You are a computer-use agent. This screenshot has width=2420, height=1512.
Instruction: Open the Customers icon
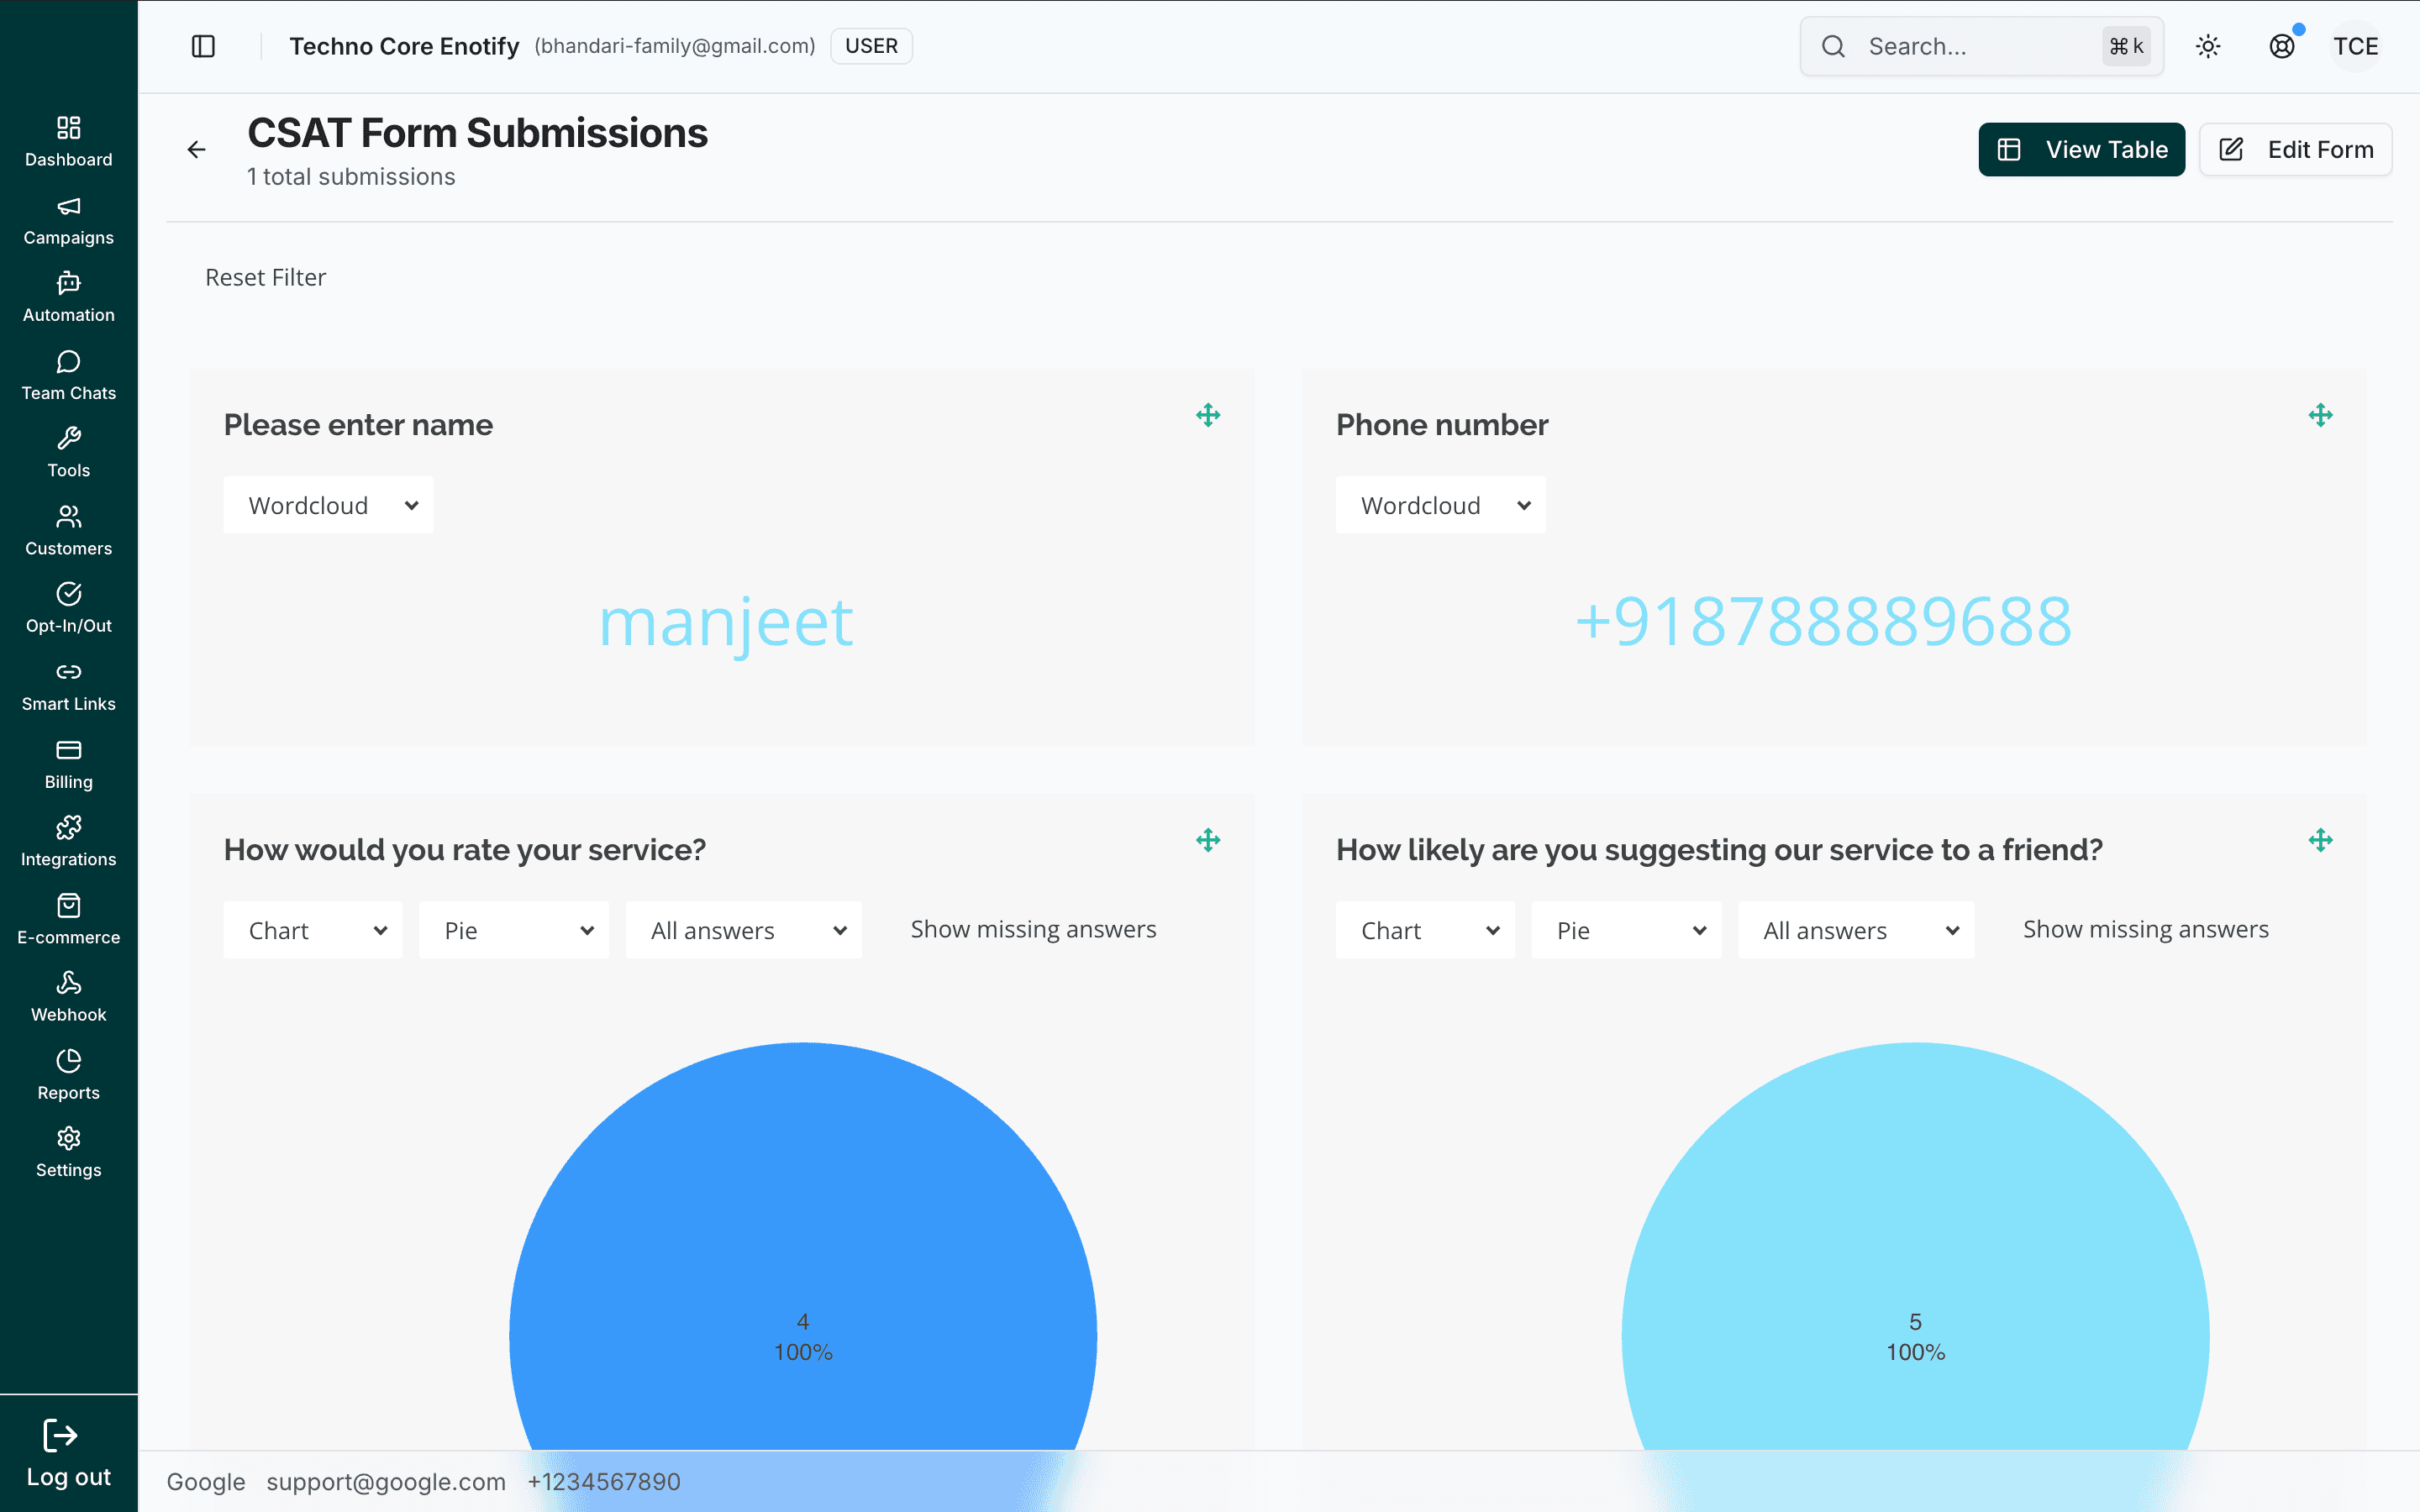68,516
